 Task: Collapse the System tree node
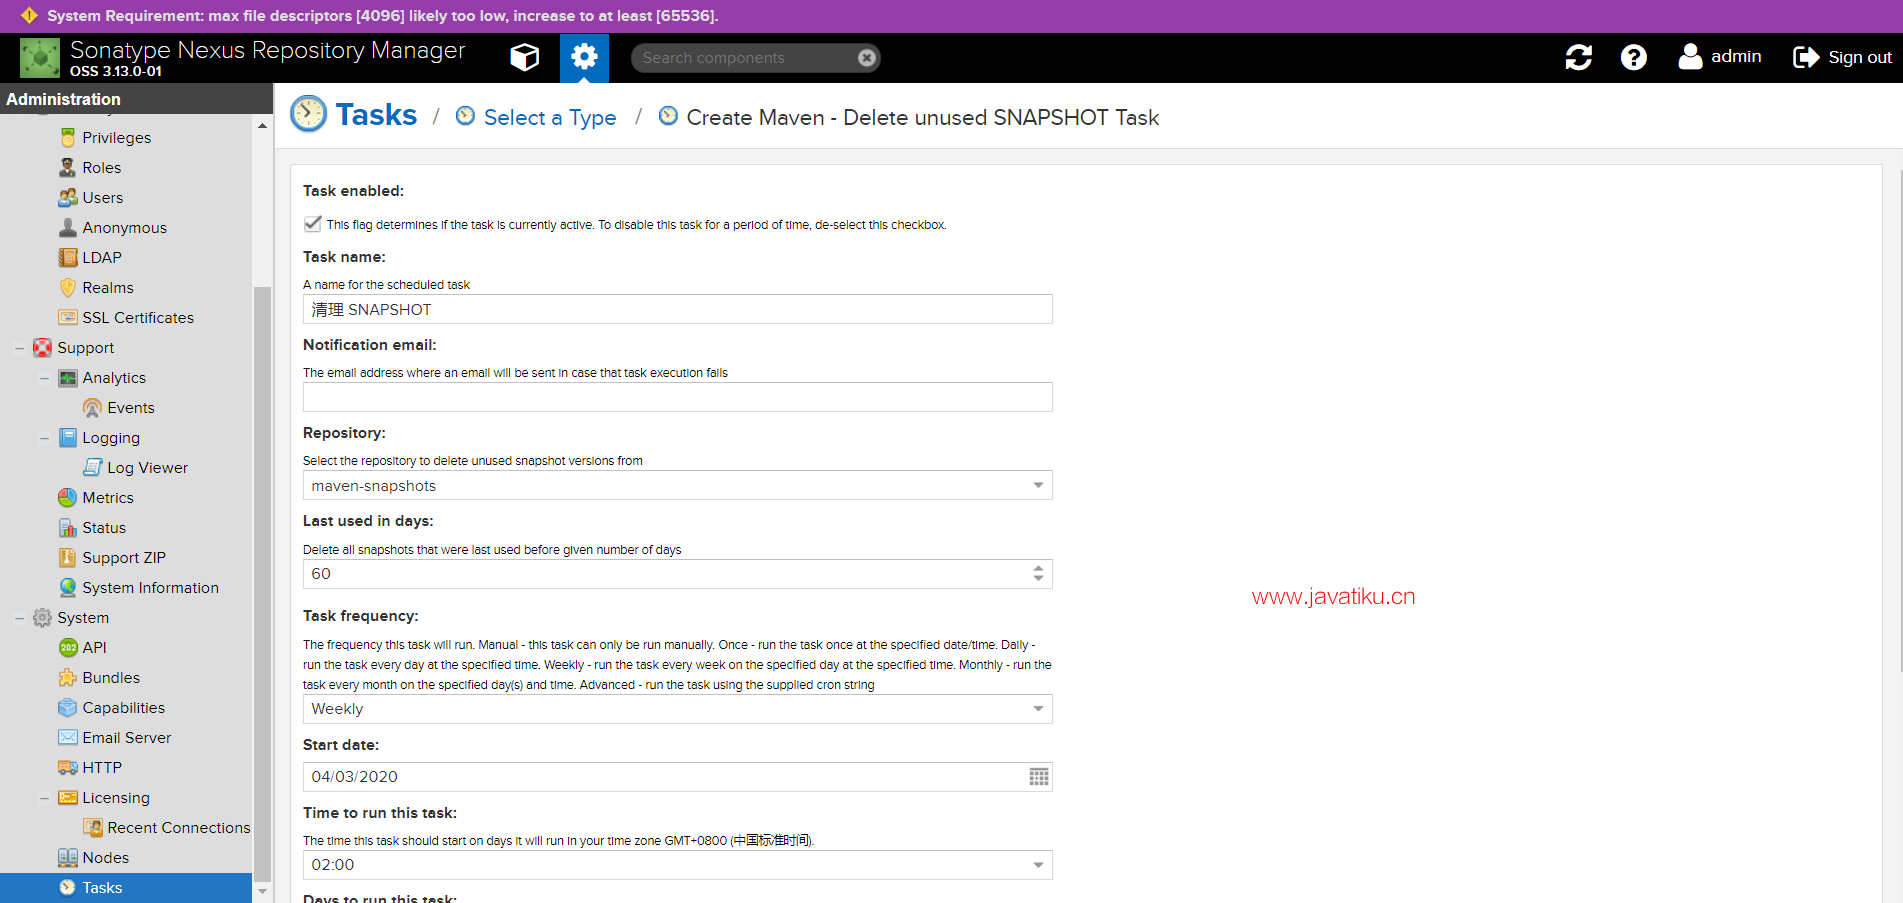tap(19, 618)
